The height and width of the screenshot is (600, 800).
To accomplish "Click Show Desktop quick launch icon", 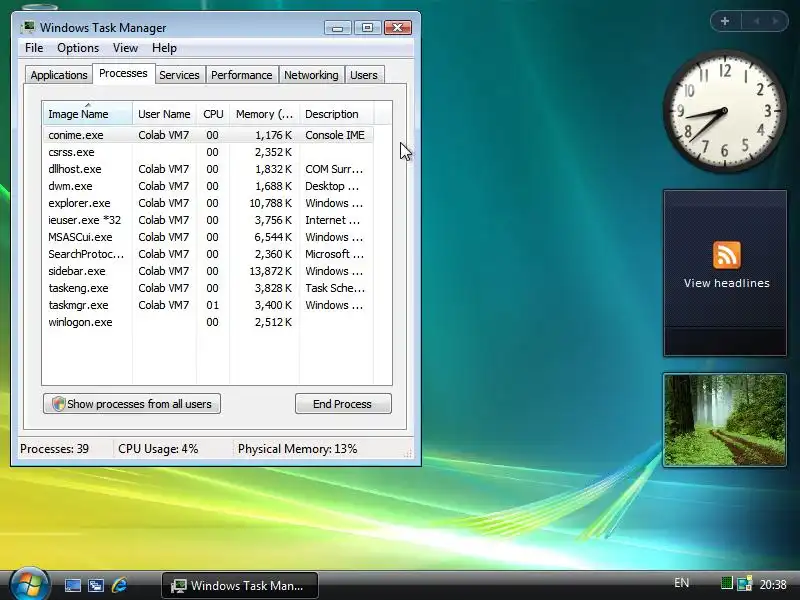I will coord(72,585).
